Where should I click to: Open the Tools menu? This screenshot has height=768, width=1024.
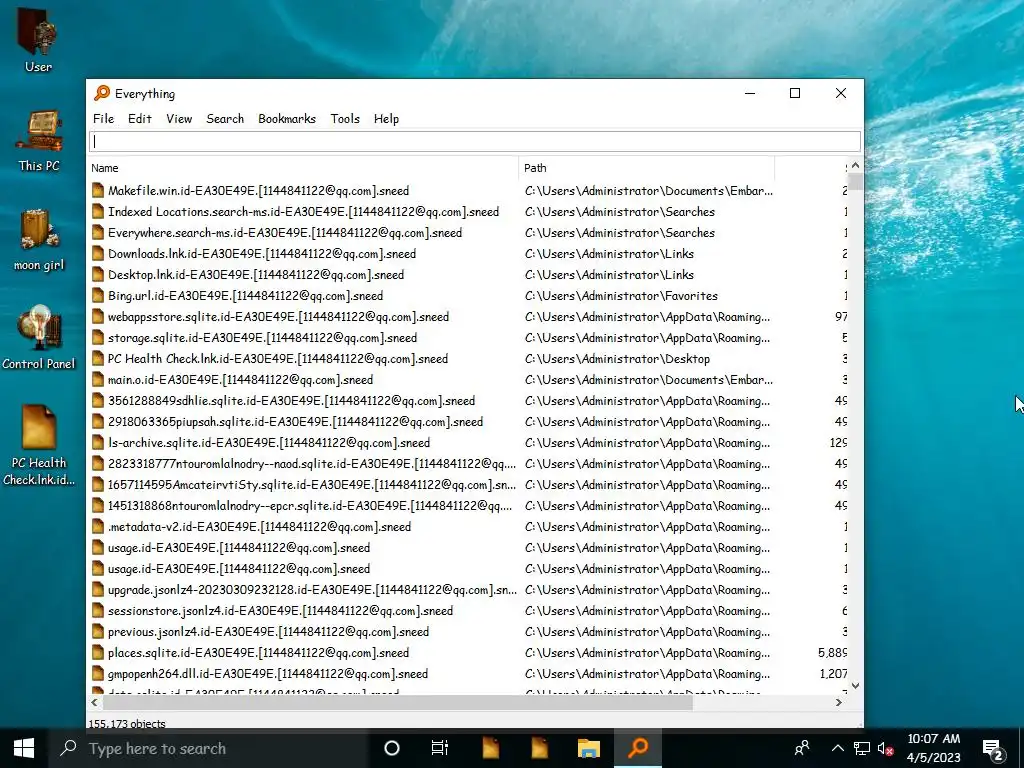point(345,119)
